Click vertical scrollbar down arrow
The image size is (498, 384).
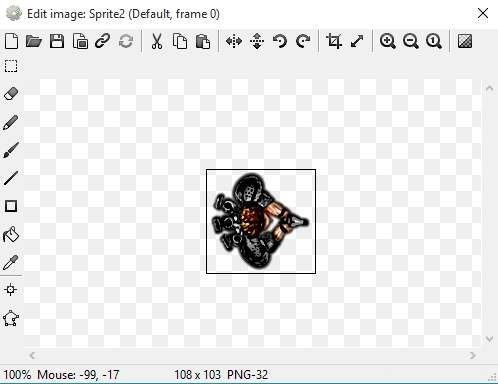(489, 339)
